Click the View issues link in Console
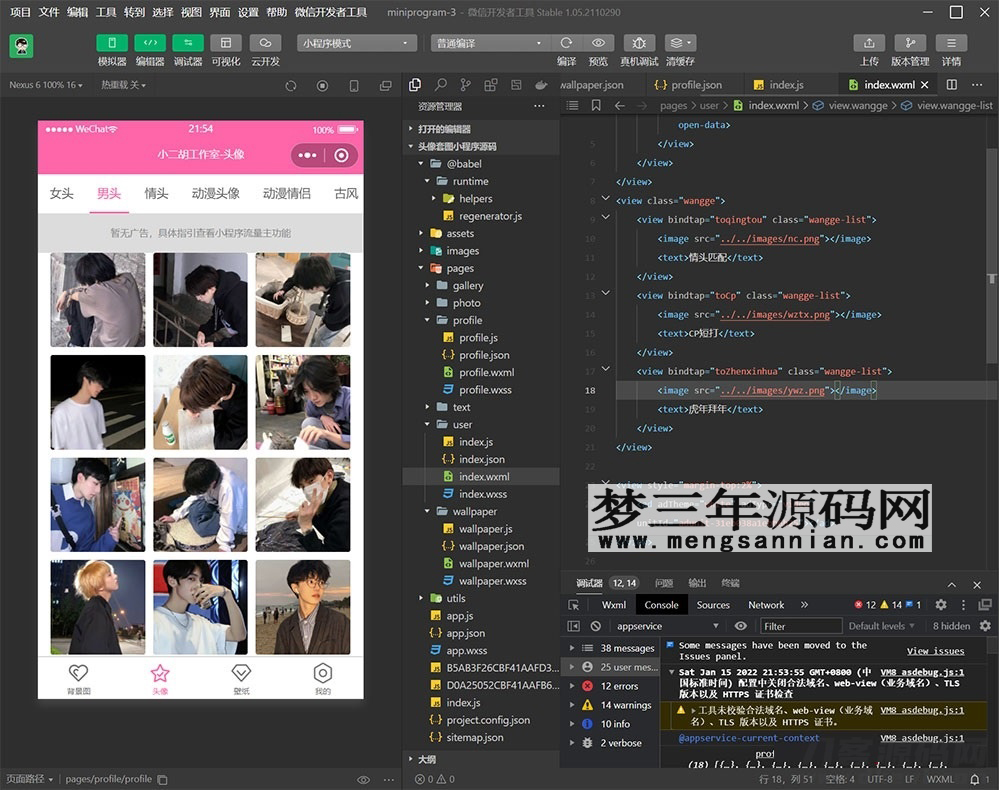 pyautogui.click(x=935, y=649)
